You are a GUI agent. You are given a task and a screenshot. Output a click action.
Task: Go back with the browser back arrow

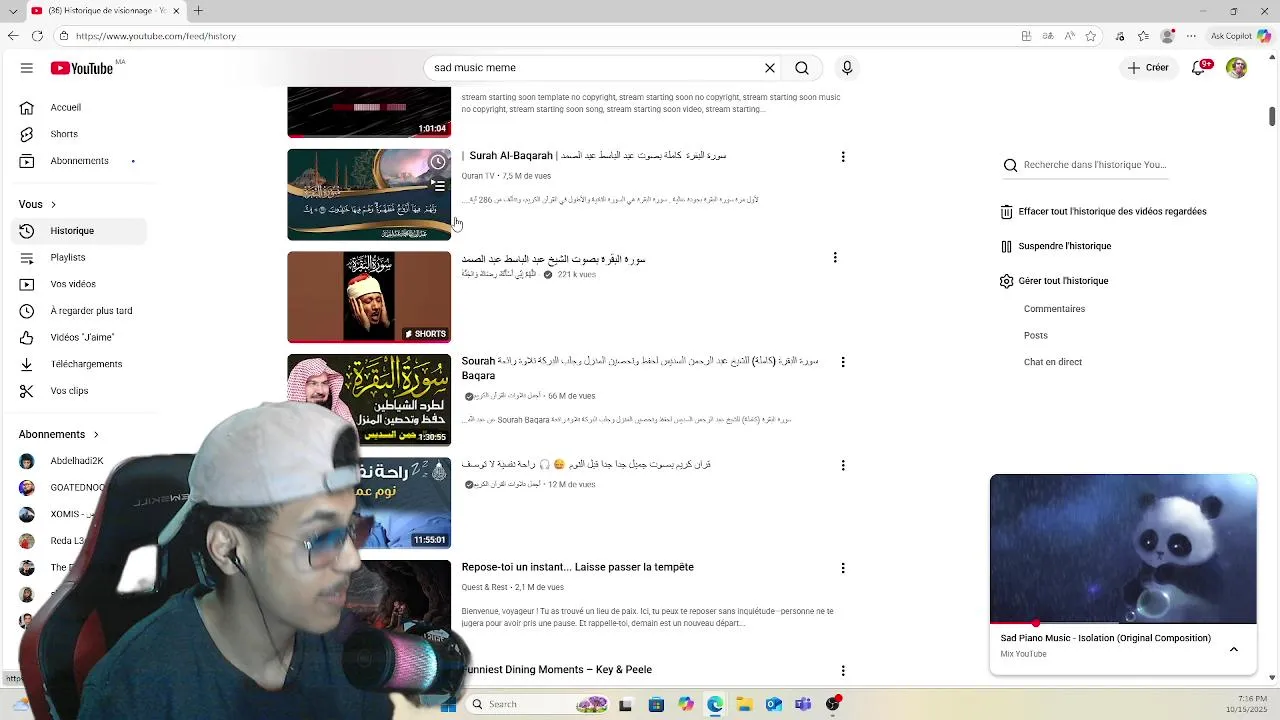coord(12,36)
